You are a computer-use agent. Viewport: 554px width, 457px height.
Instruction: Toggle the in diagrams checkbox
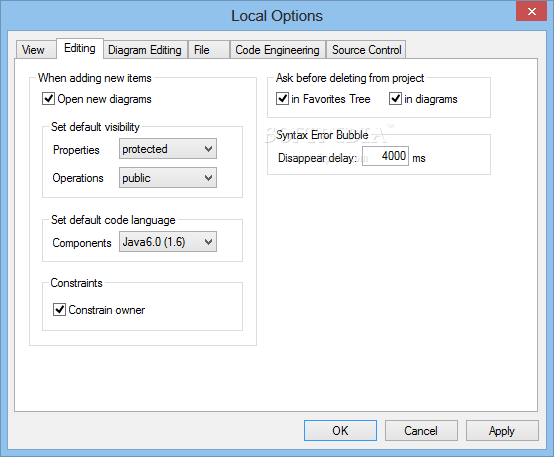[395, 99]
